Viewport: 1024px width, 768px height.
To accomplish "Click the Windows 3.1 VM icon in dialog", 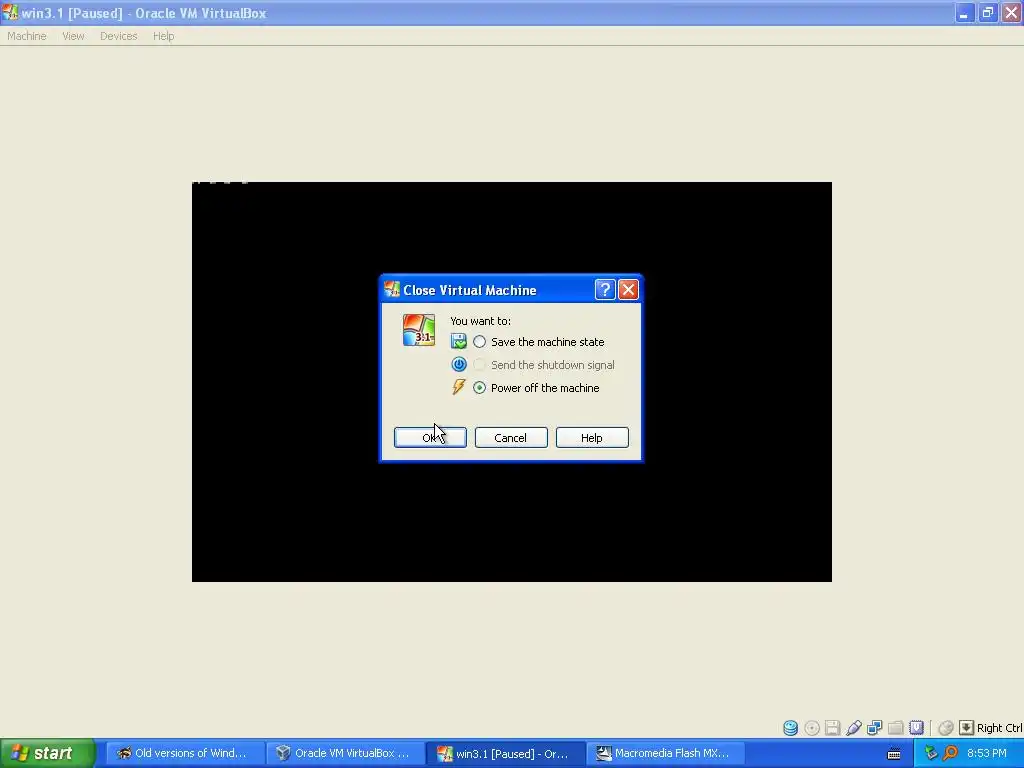I will pyautogui.click(x=419, y=330).
